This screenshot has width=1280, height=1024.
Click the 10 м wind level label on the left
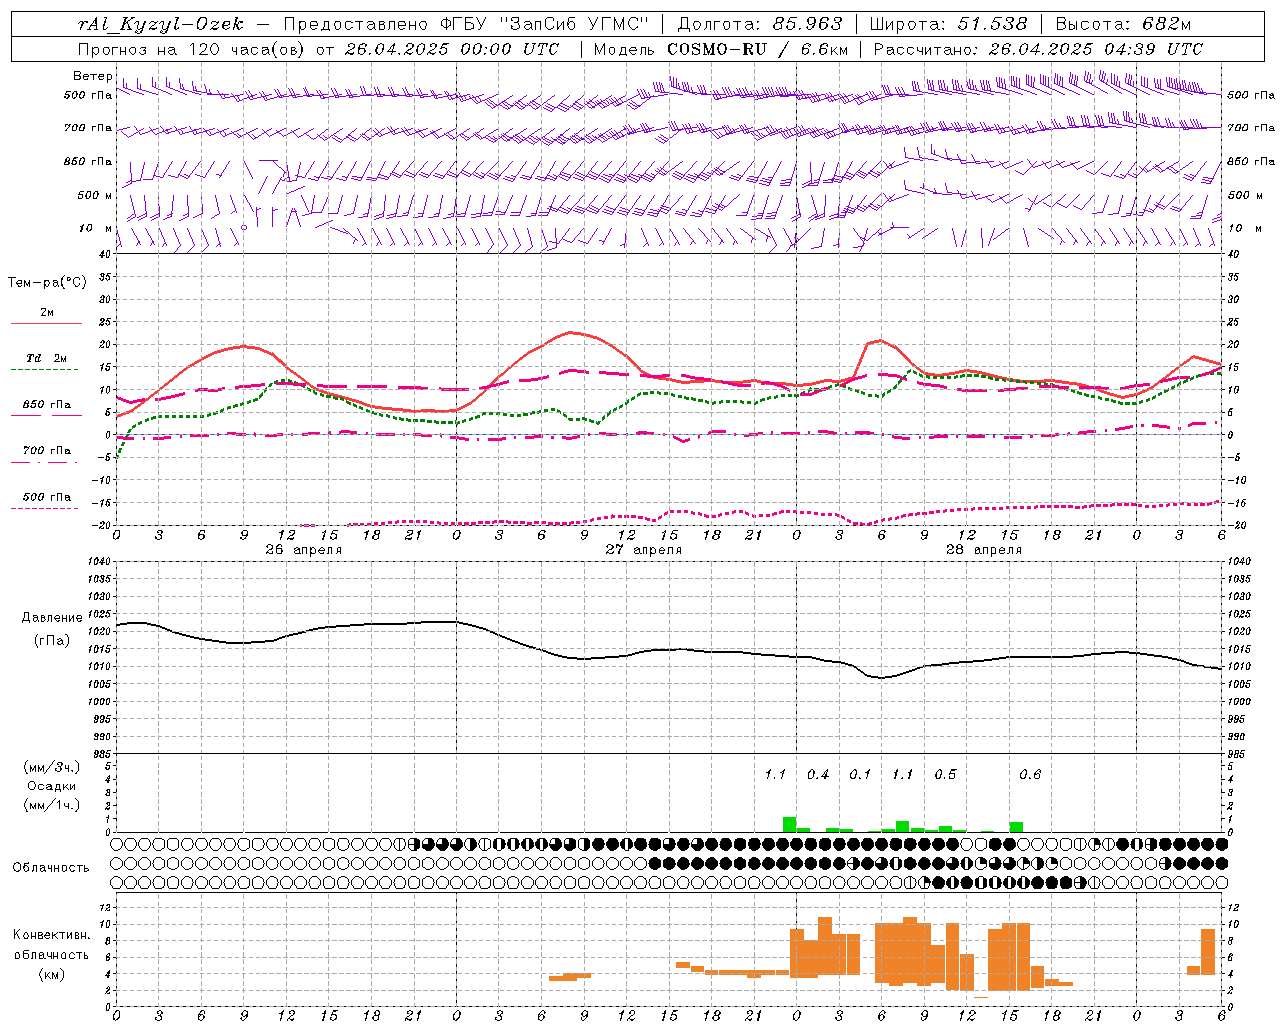95,228
